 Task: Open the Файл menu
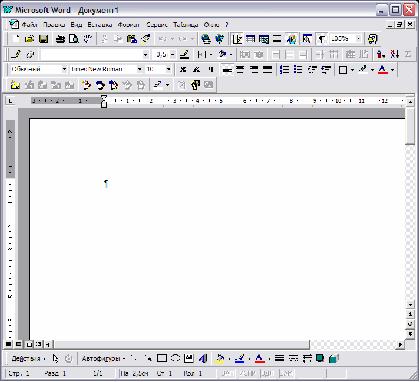[29, 25]
